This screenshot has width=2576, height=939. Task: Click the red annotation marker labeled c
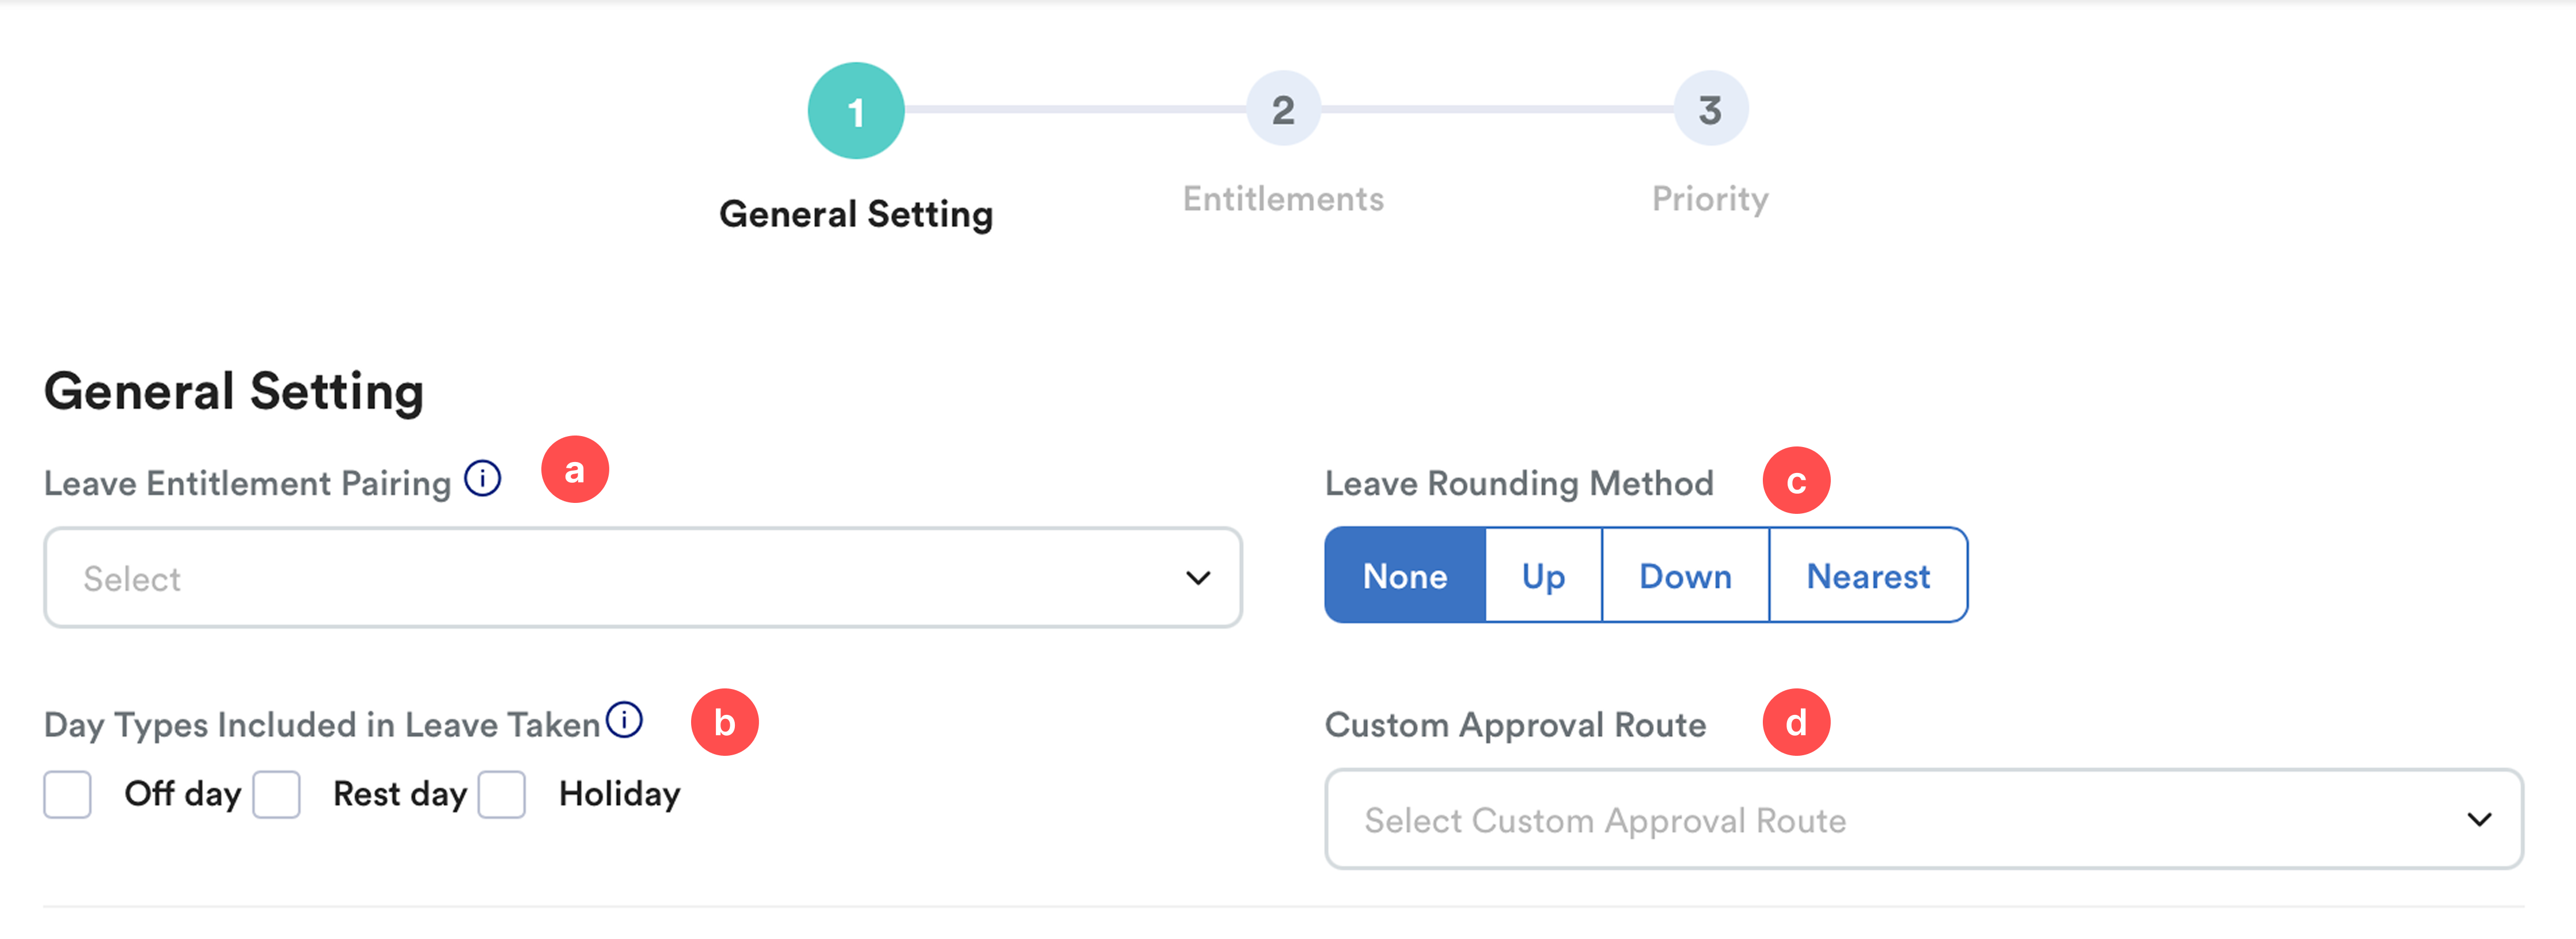[1796, 481]
